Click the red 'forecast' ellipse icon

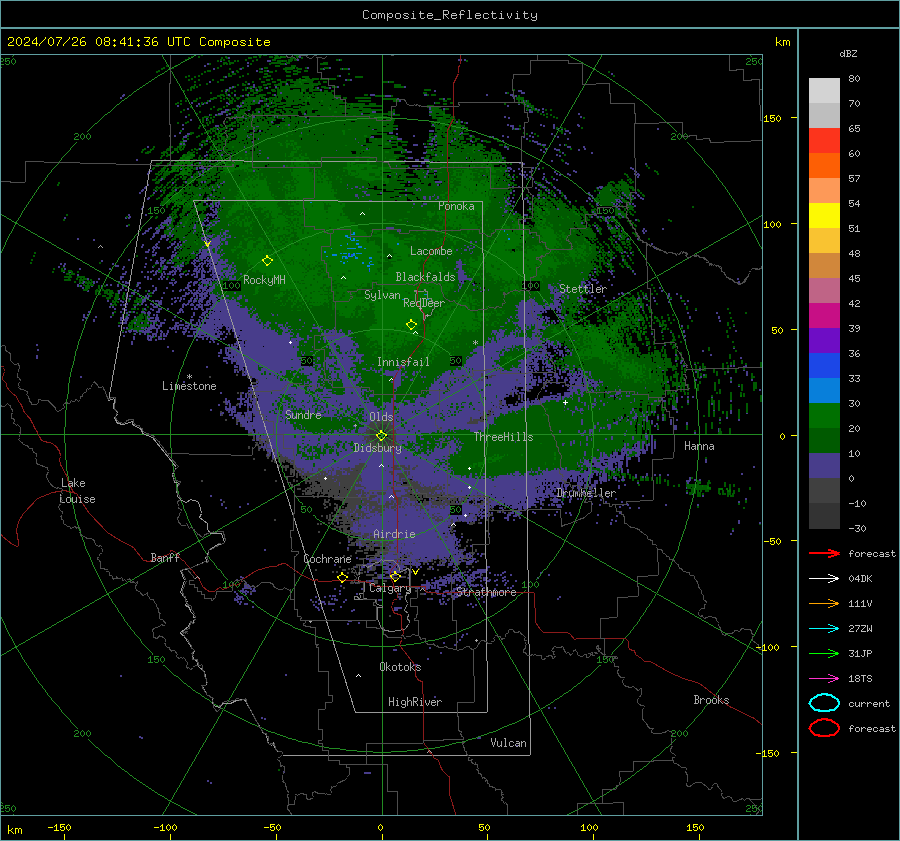coord(824,728)
